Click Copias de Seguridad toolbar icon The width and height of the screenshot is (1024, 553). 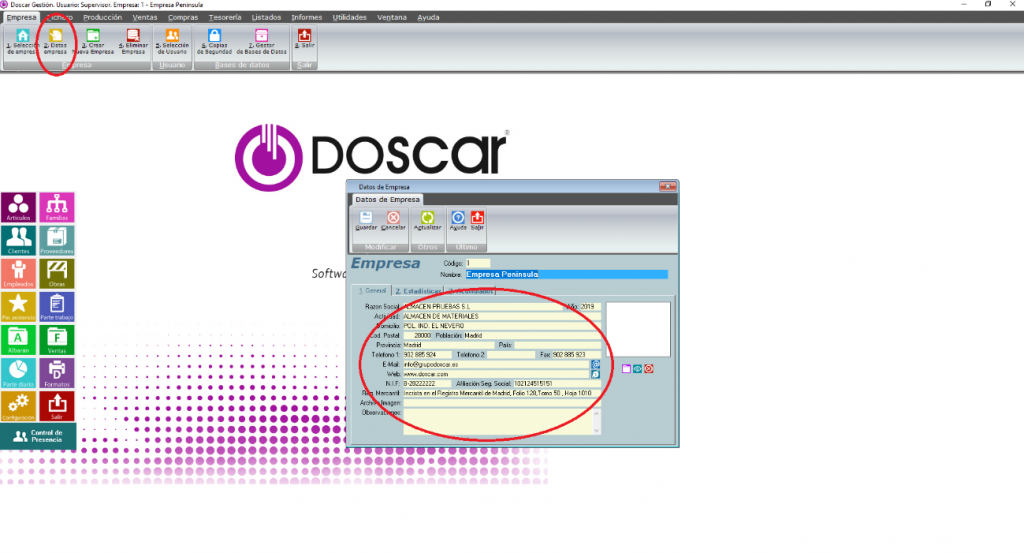214,42
